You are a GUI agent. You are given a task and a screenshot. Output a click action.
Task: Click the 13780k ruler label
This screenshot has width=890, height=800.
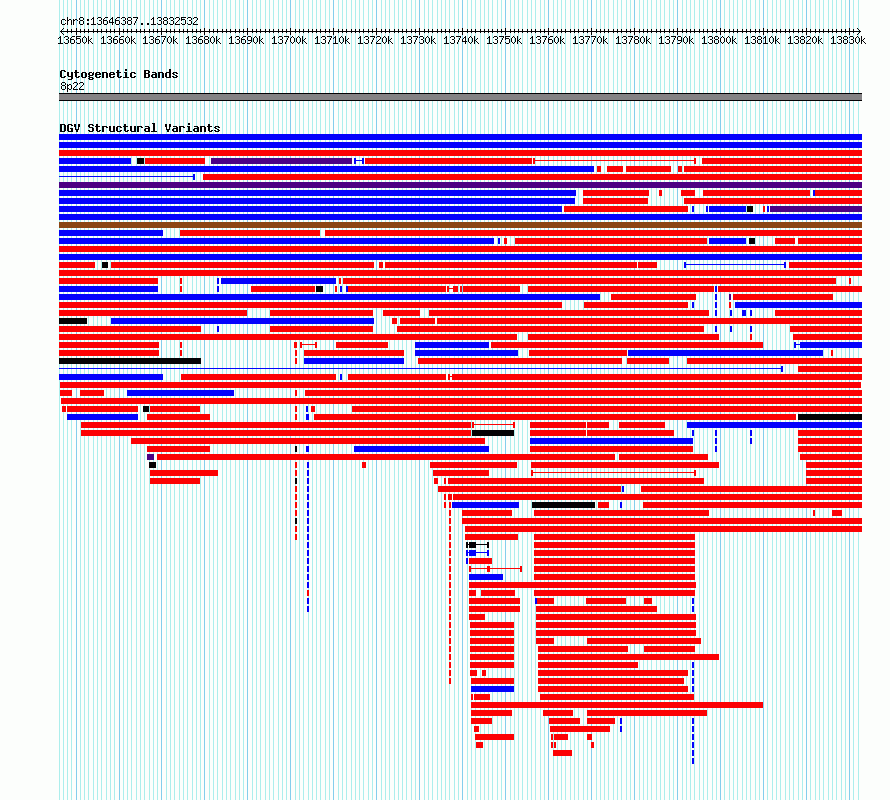tap(633, 40)
